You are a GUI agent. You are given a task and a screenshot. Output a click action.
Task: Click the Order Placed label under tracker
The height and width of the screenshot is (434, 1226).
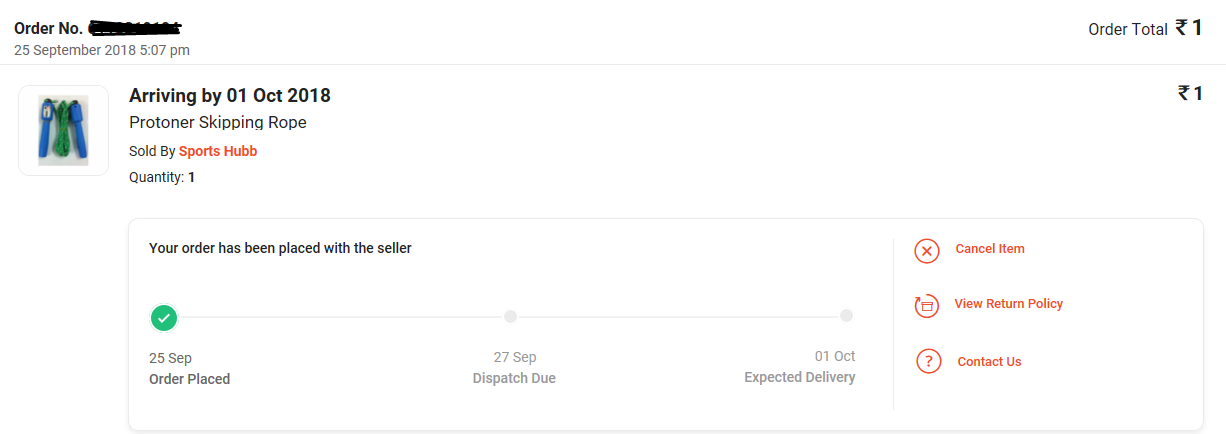click(189, 379)
